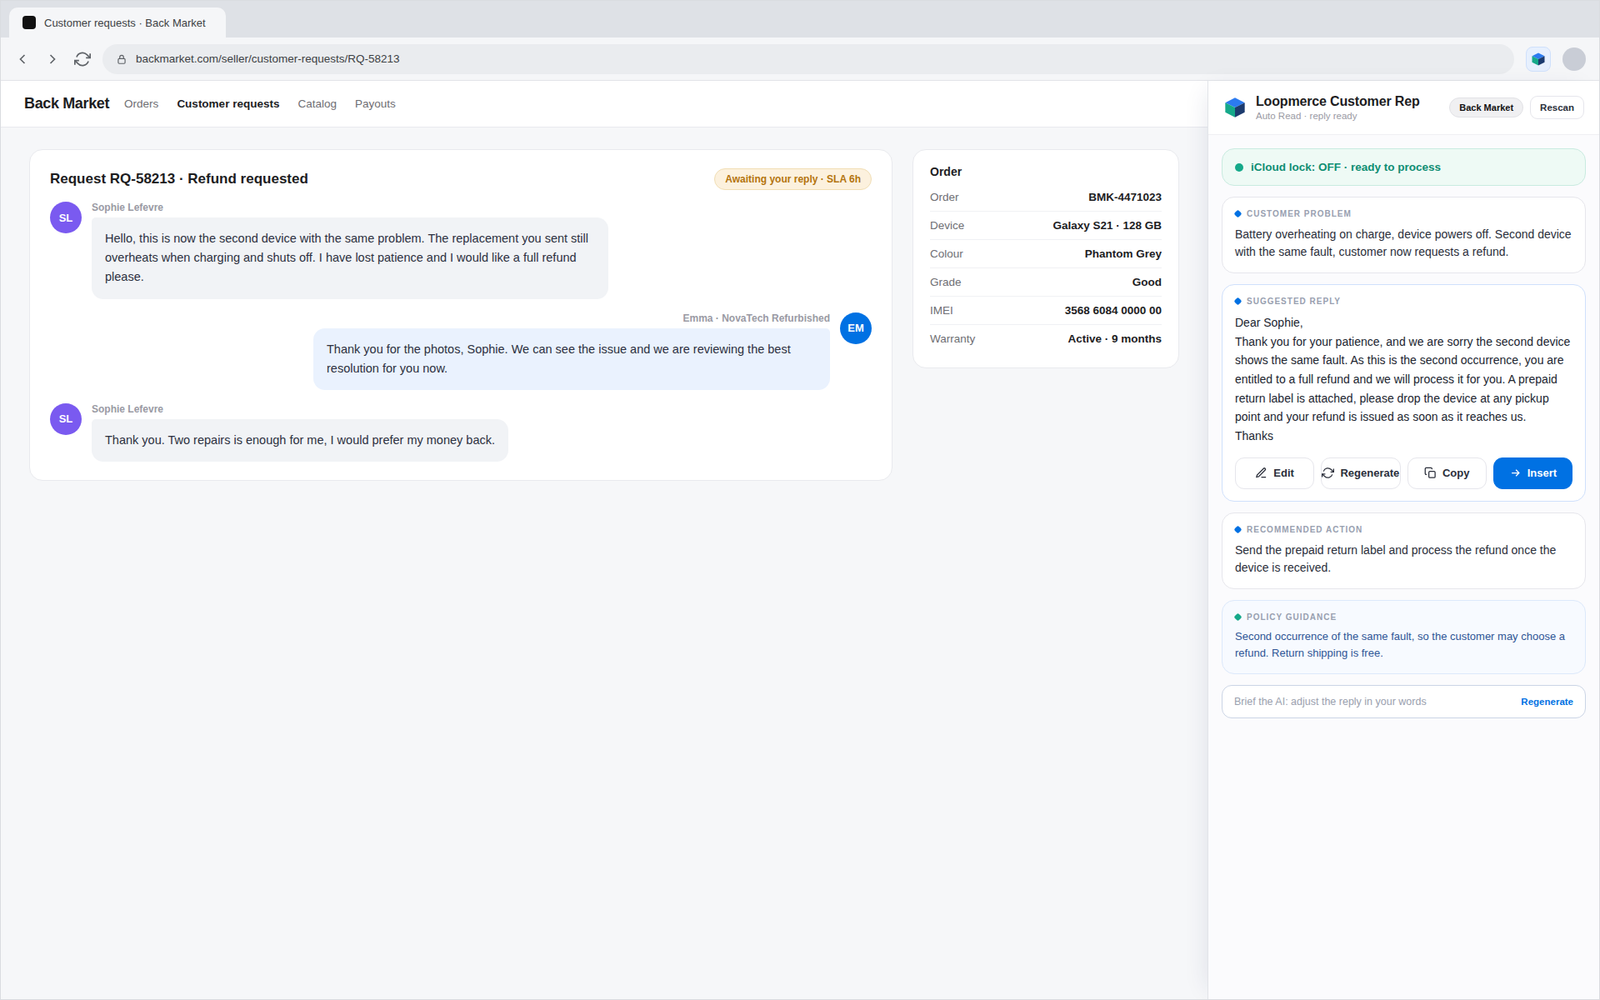Image resolution: width=1600 pixels, height=1000 pixels.
Task: Click the policy guidance text about free return
Action: [1400, 645]
